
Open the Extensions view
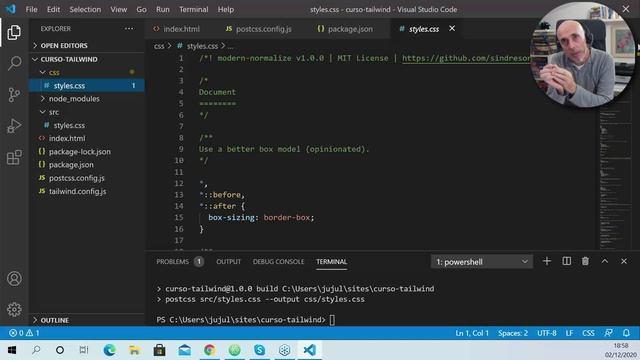[14, 157]
